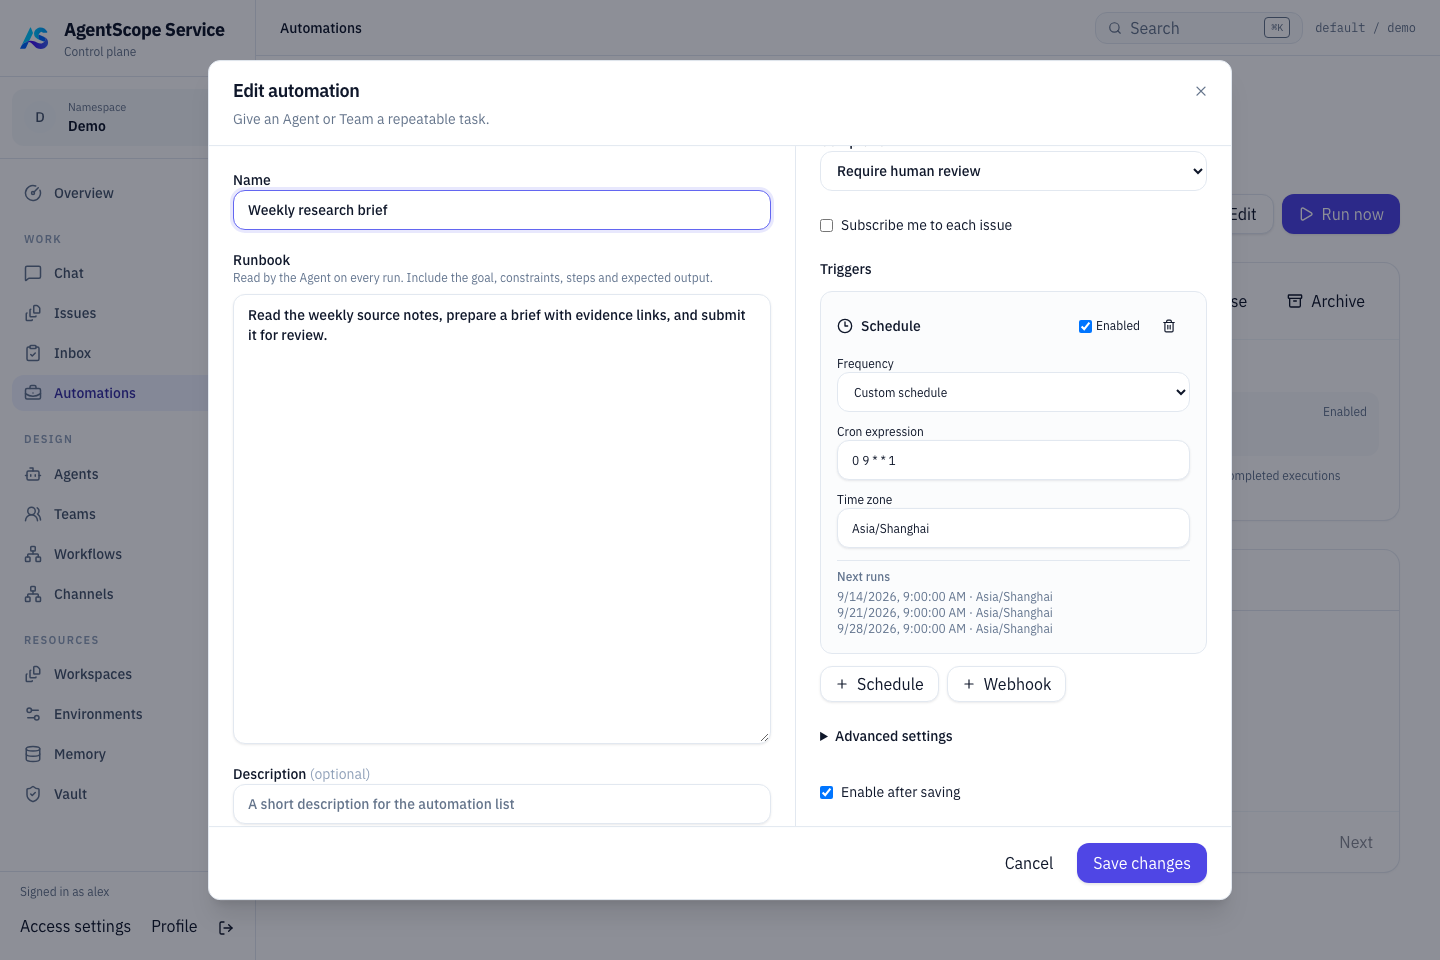Save changes to the automation
Image resolution: width=1440 pixels, height=960 pixels.
(x=1142, y=863)
